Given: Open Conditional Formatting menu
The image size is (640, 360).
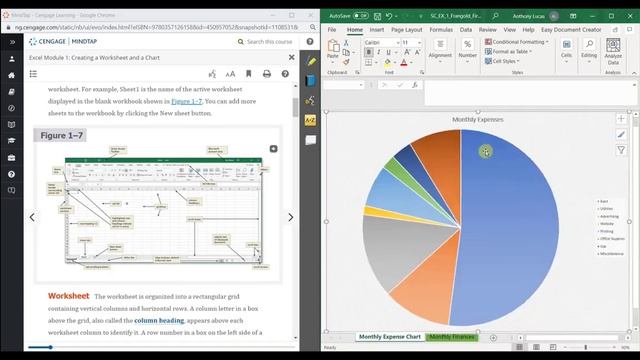Looking at the screenshot, I should (516, 42).
